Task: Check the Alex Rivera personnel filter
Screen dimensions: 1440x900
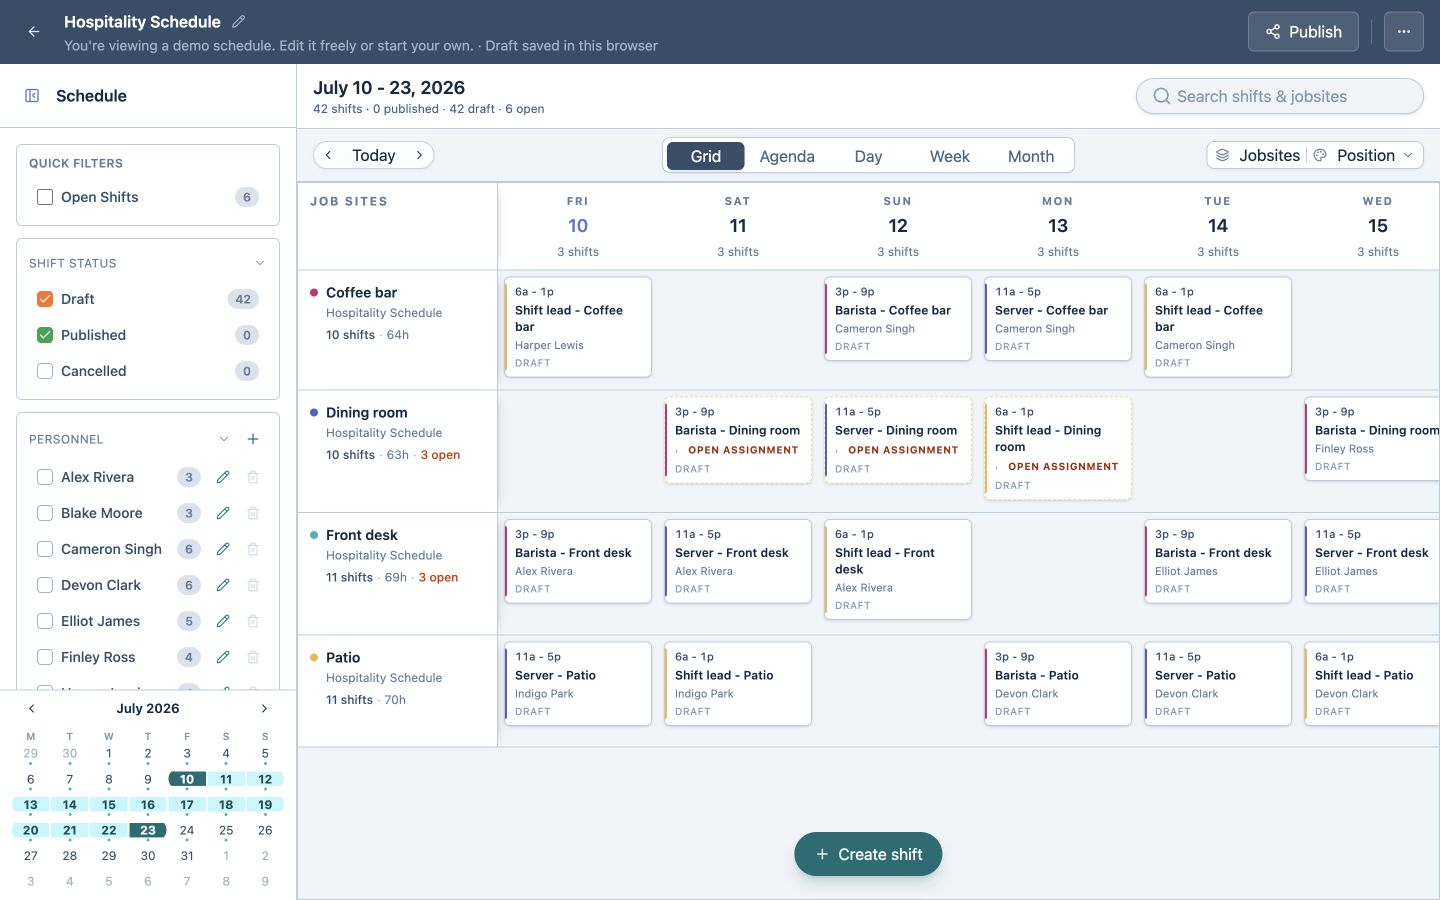Action: pos(45,477)
